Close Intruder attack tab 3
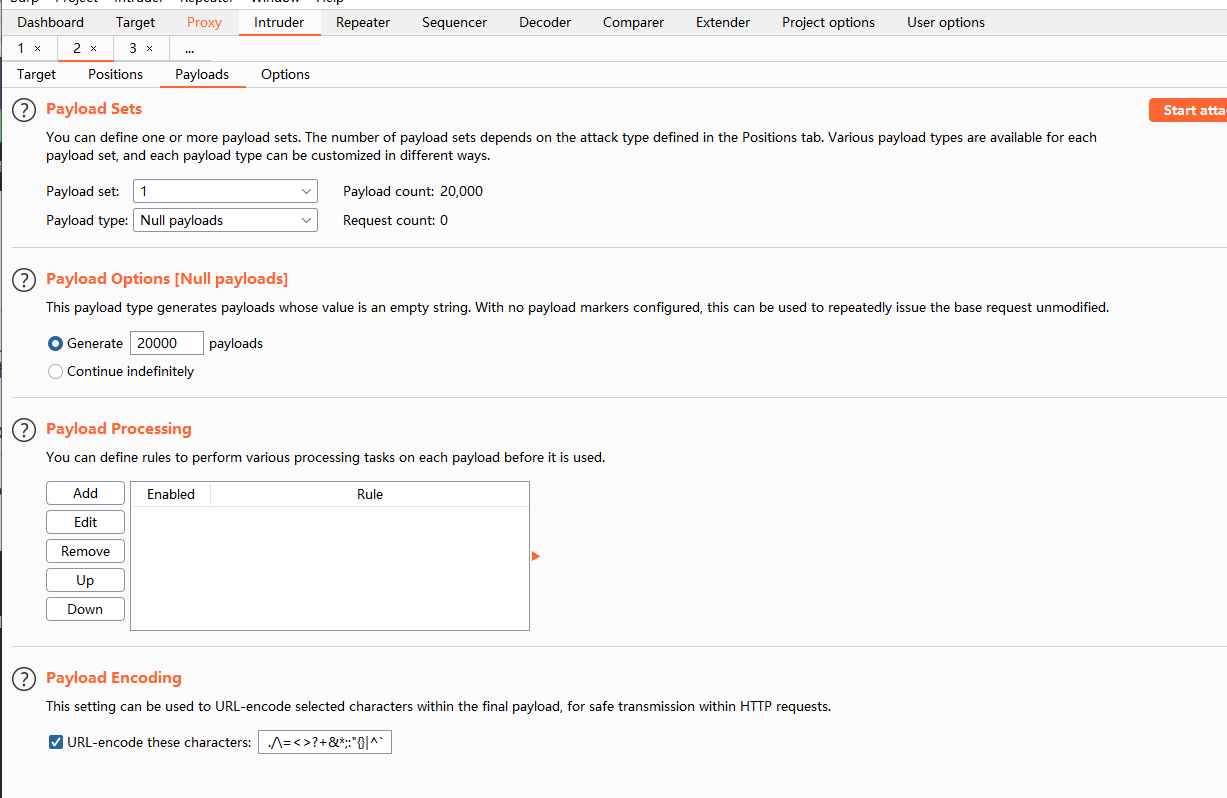1227x798 pixels. pos(150,49)
